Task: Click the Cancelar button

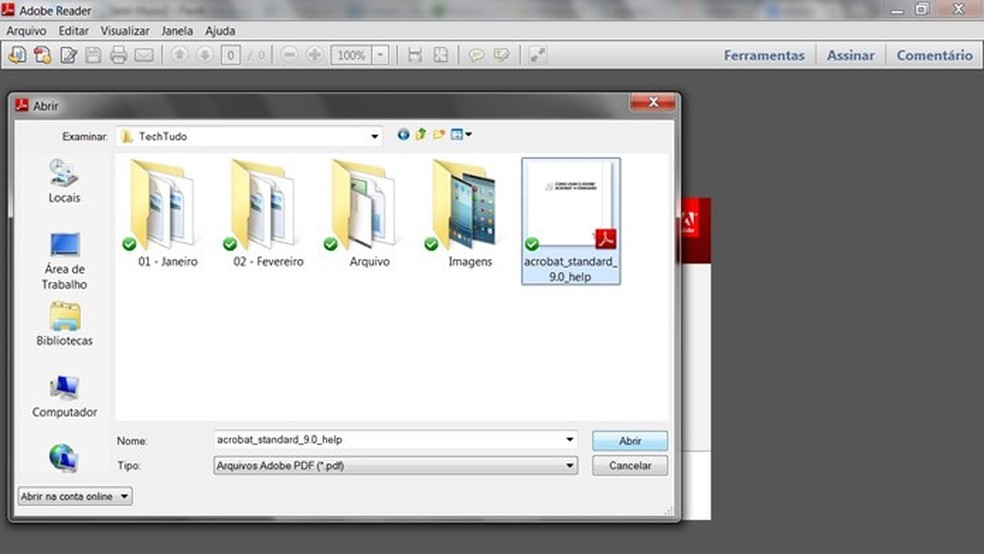Action: point(629,466)
